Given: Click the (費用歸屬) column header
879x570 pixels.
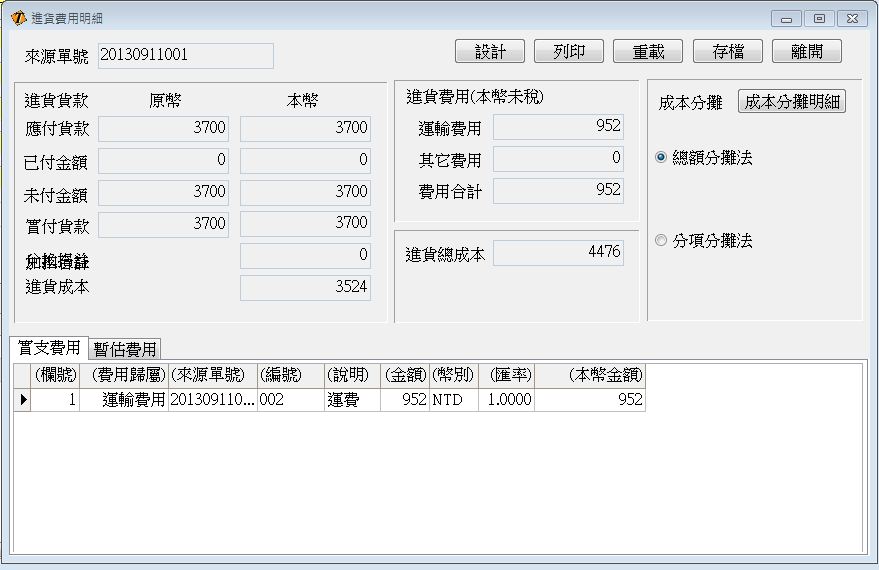Looking at the screenshot, I should [126, 375].
